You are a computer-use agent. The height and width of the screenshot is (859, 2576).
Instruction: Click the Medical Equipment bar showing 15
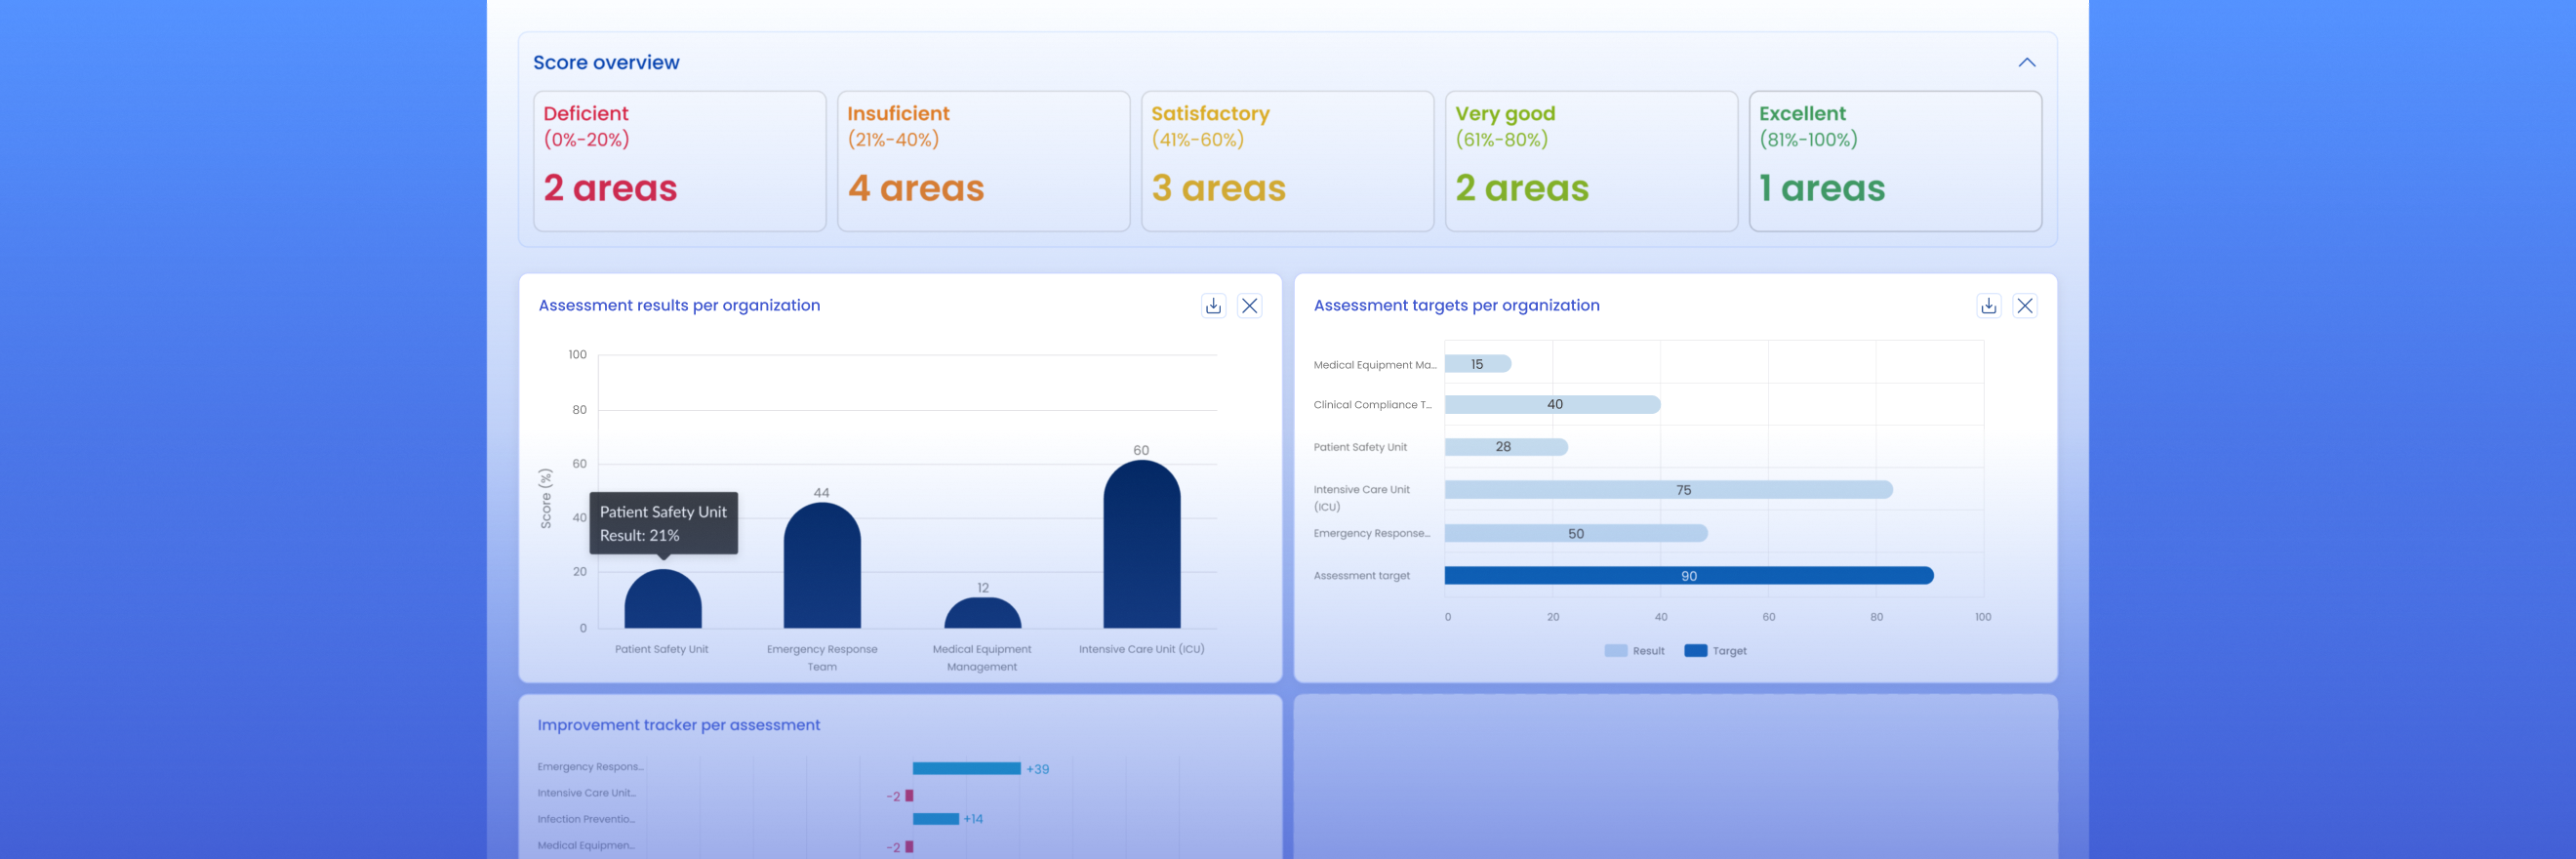point(1478,364)
